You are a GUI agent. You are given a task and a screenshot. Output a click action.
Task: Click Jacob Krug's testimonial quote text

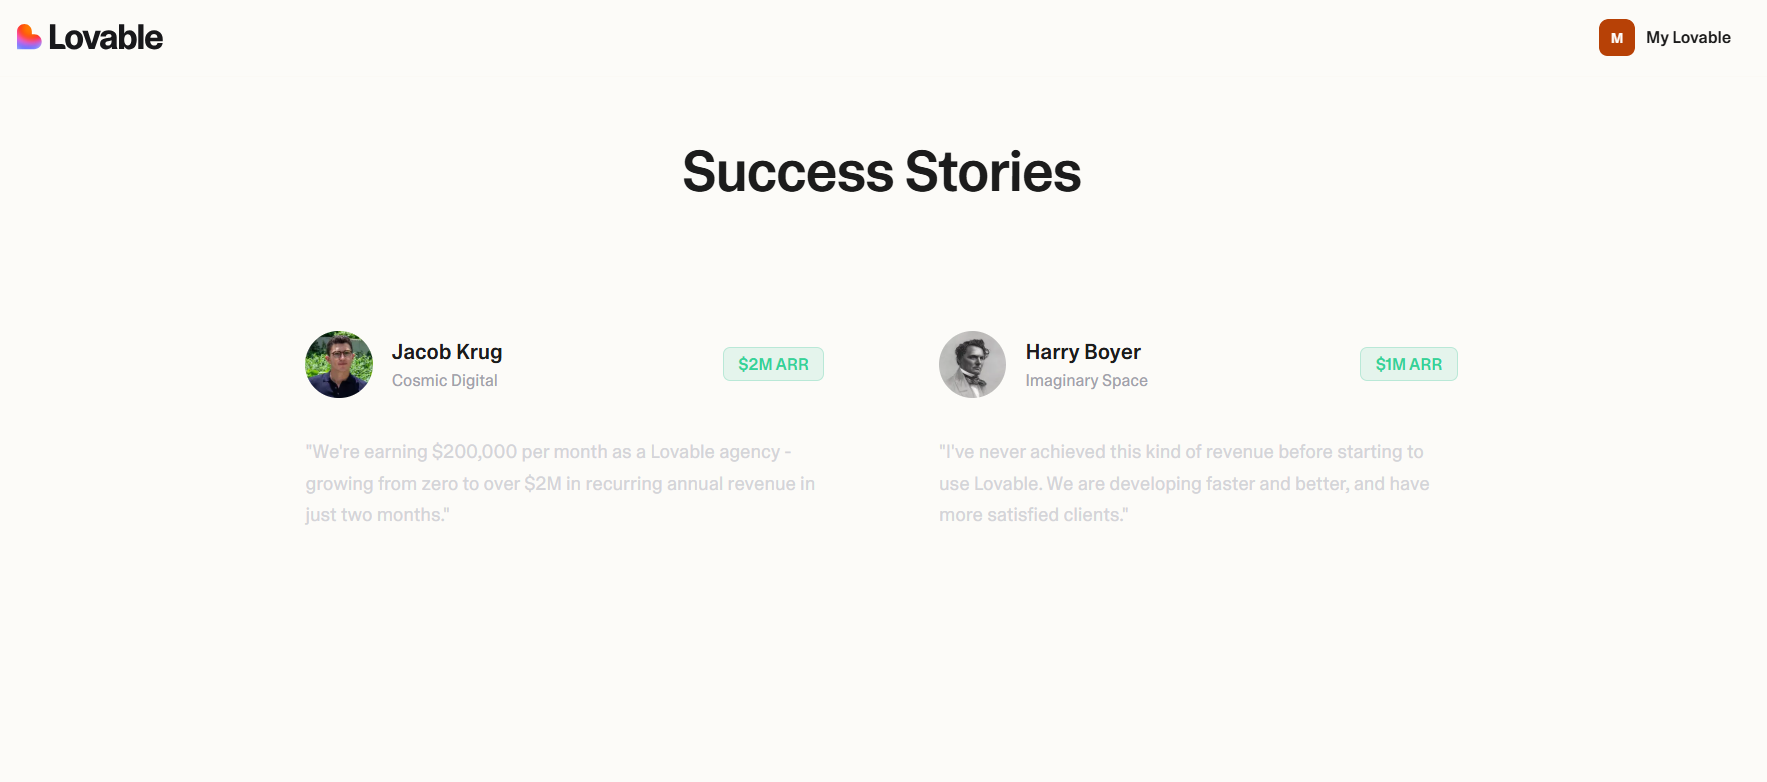point(560,483)
